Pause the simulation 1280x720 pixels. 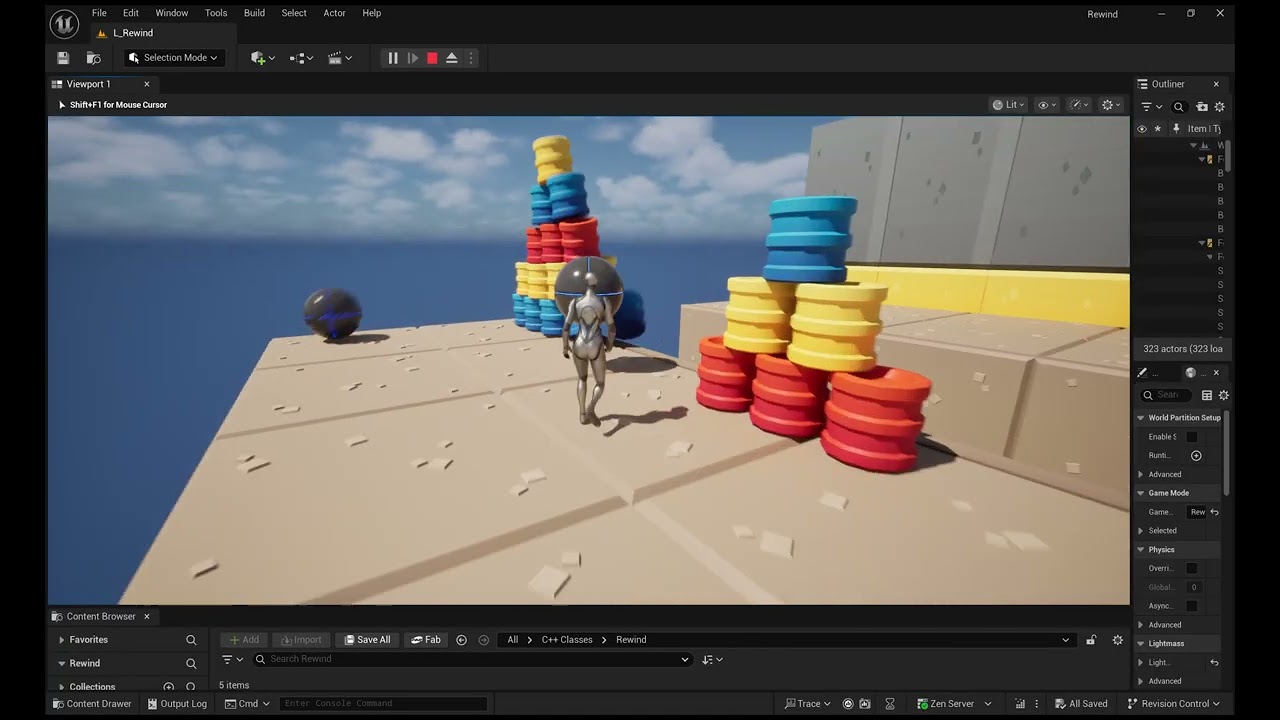point(393,58)
